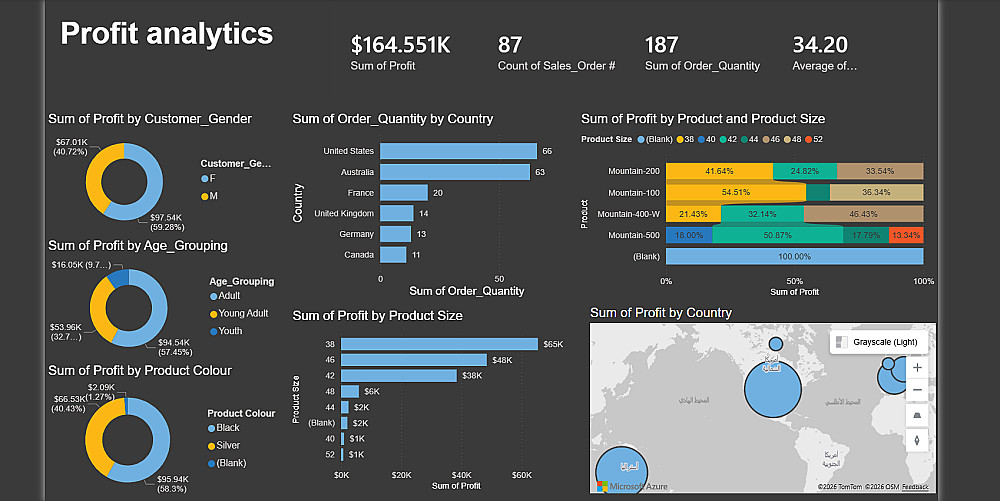Select the Silver product colour legend
Viewport: 1000px width, 501px height.
pos(224,446)
